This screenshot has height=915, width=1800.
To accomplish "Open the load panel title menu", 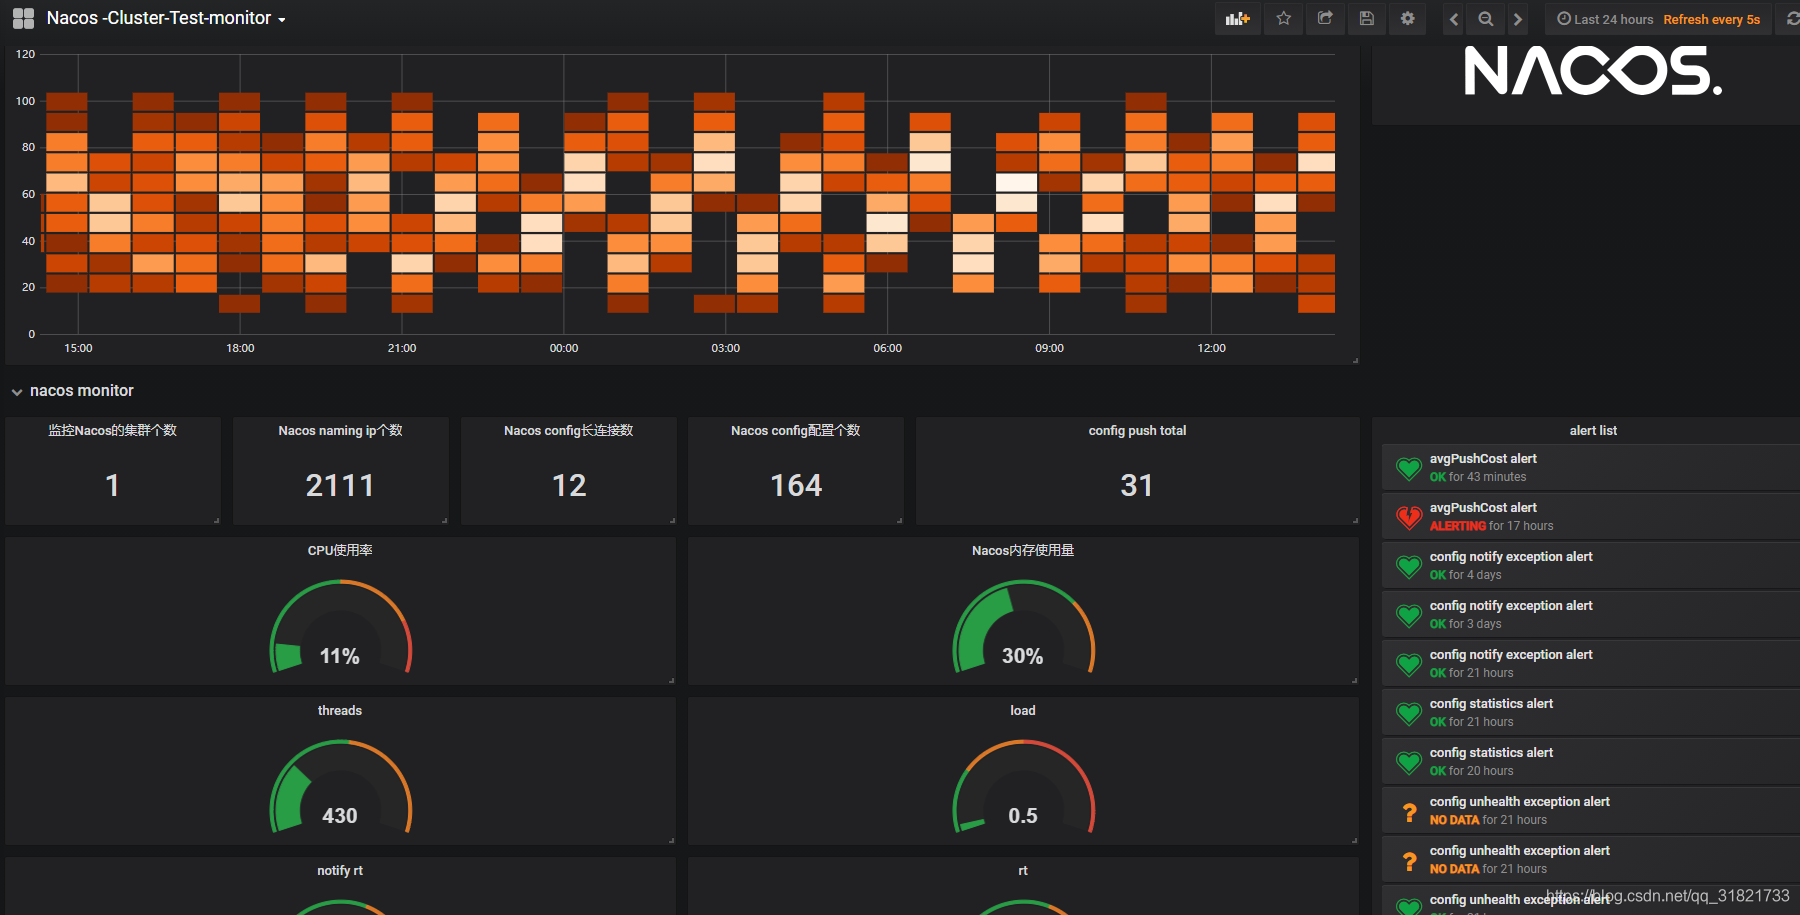I will pos(1023,710).
